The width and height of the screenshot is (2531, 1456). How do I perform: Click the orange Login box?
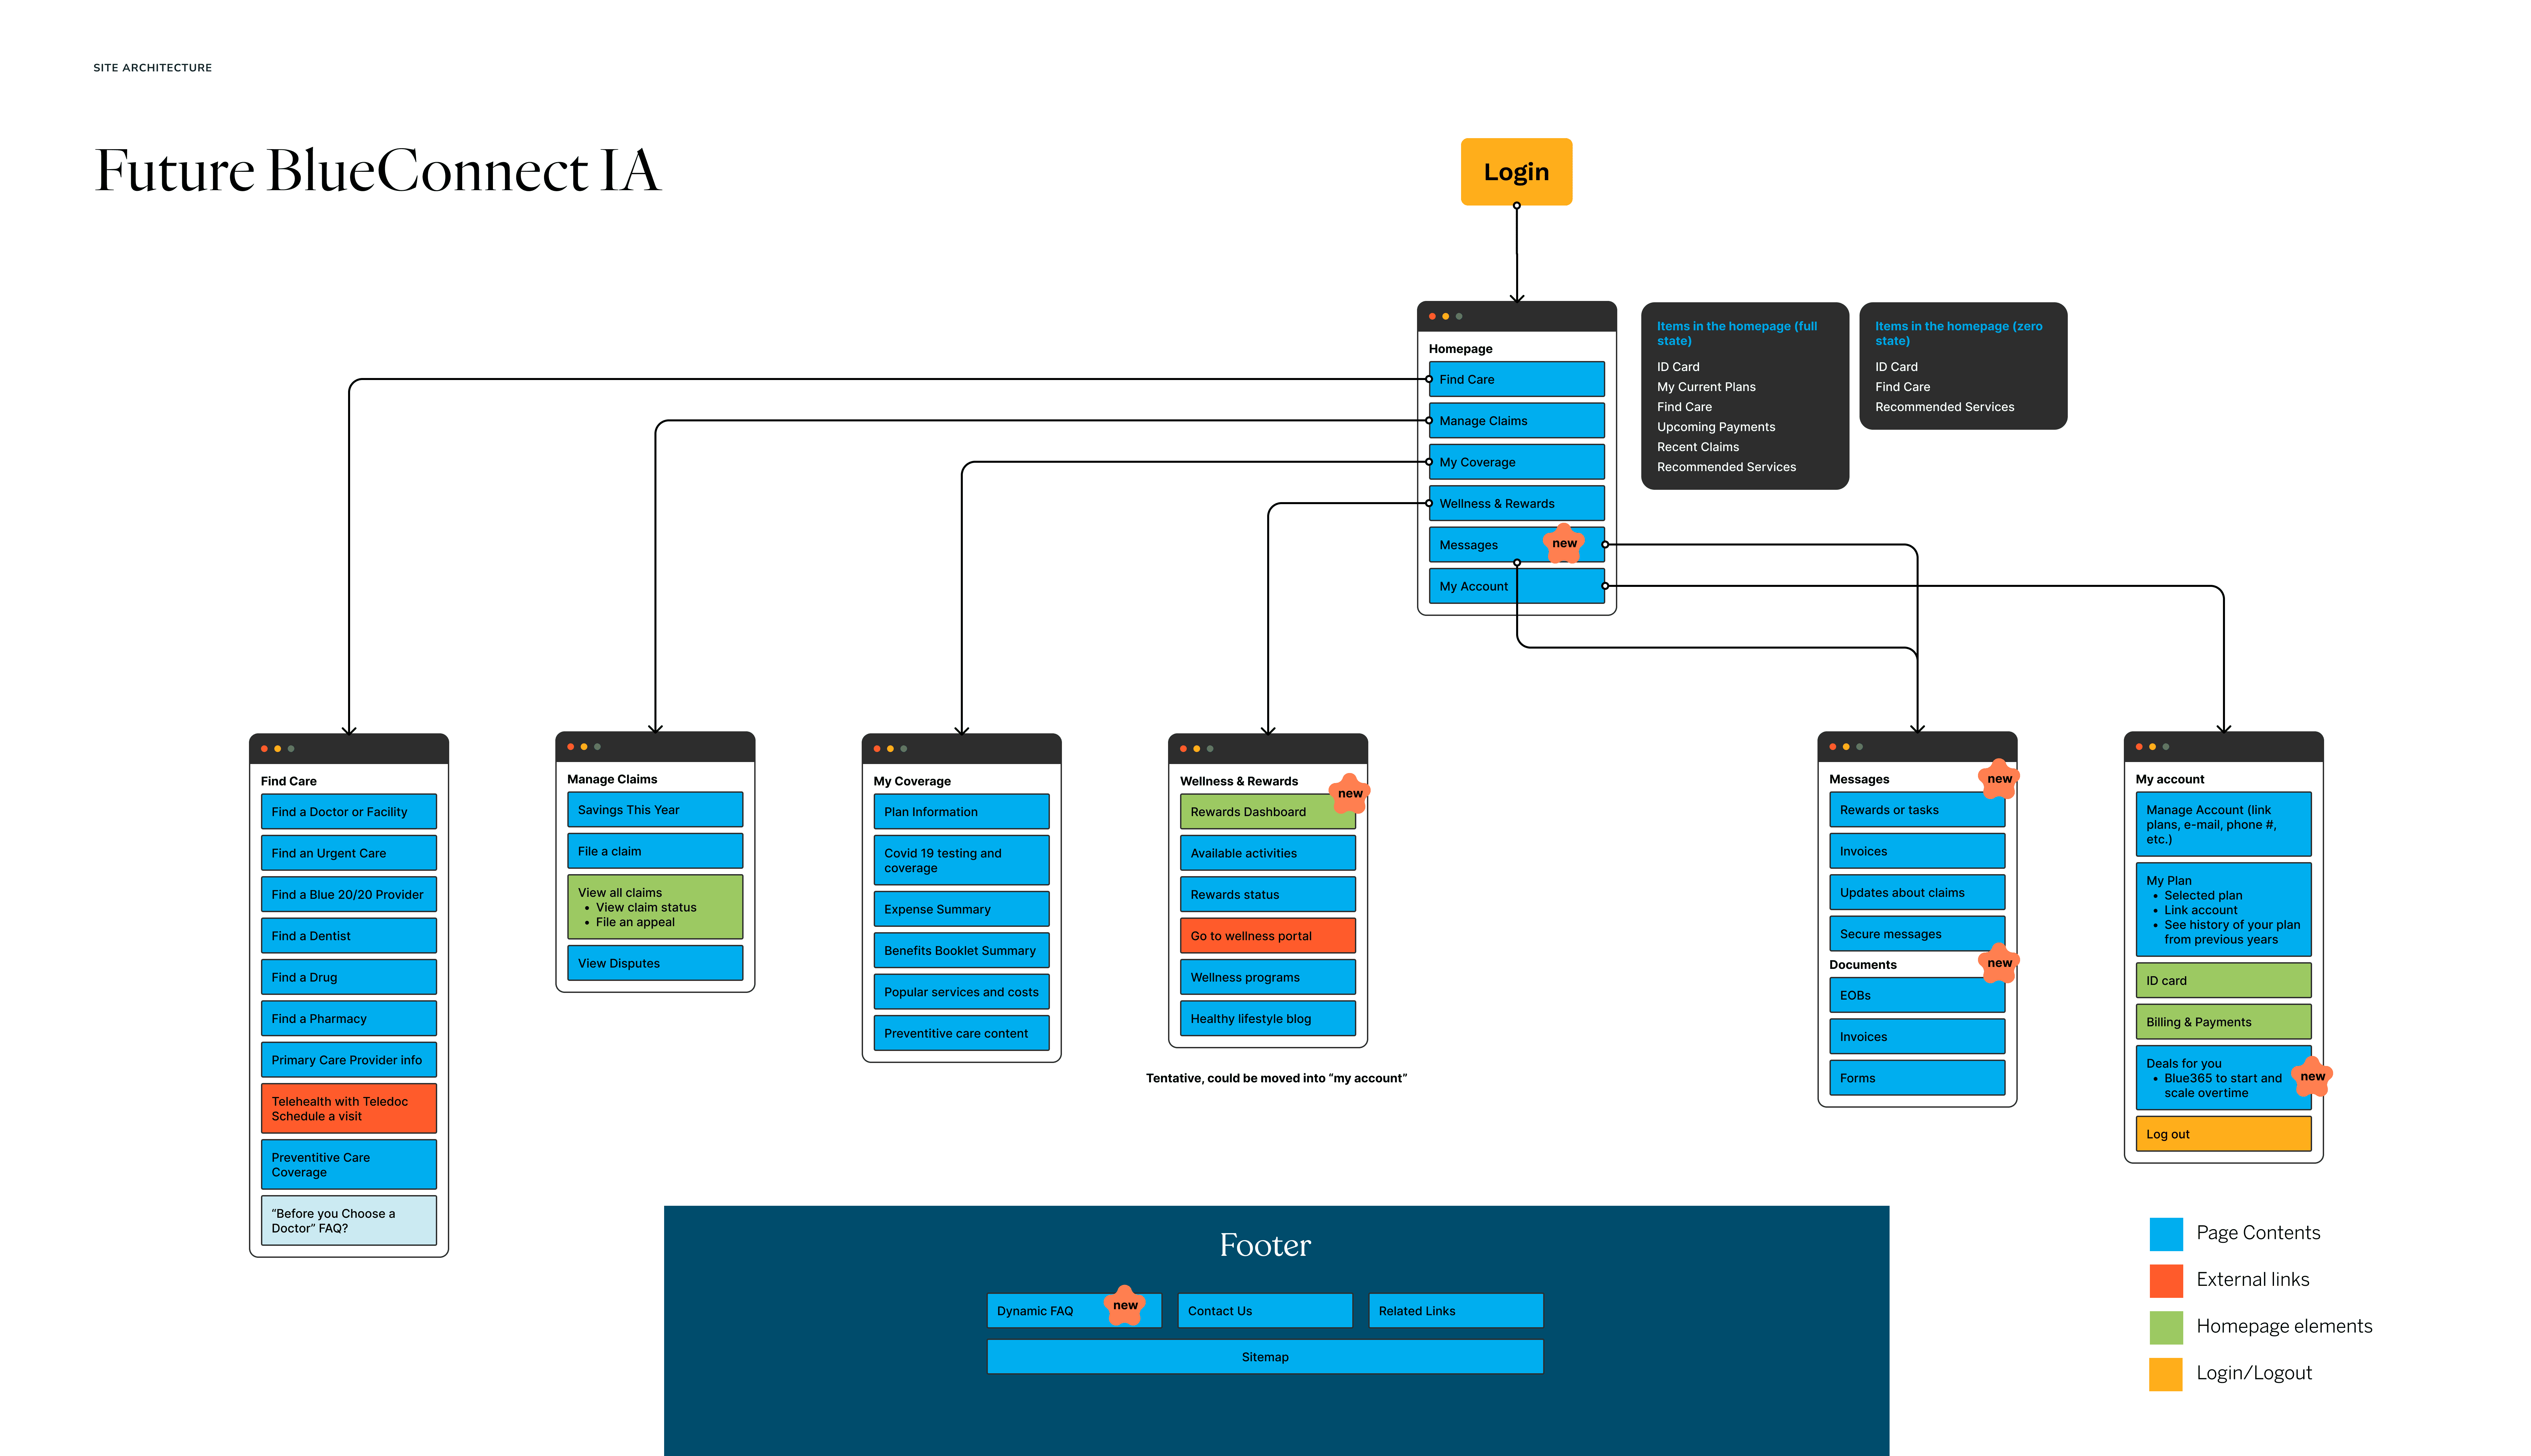[x=1516, y=172]
